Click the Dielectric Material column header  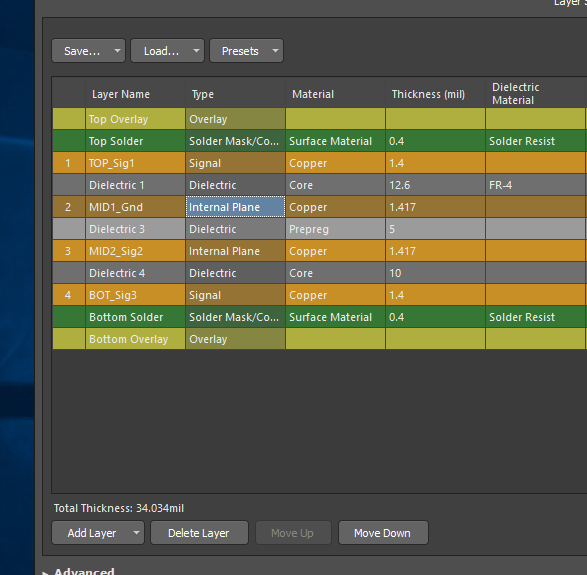535,94
